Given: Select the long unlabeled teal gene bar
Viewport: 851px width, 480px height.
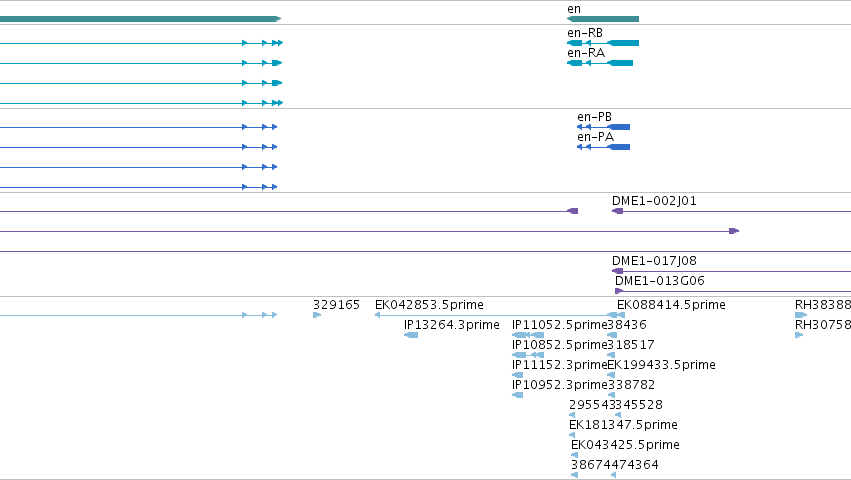Looking at the screenshot, I should tap(140, 19).
